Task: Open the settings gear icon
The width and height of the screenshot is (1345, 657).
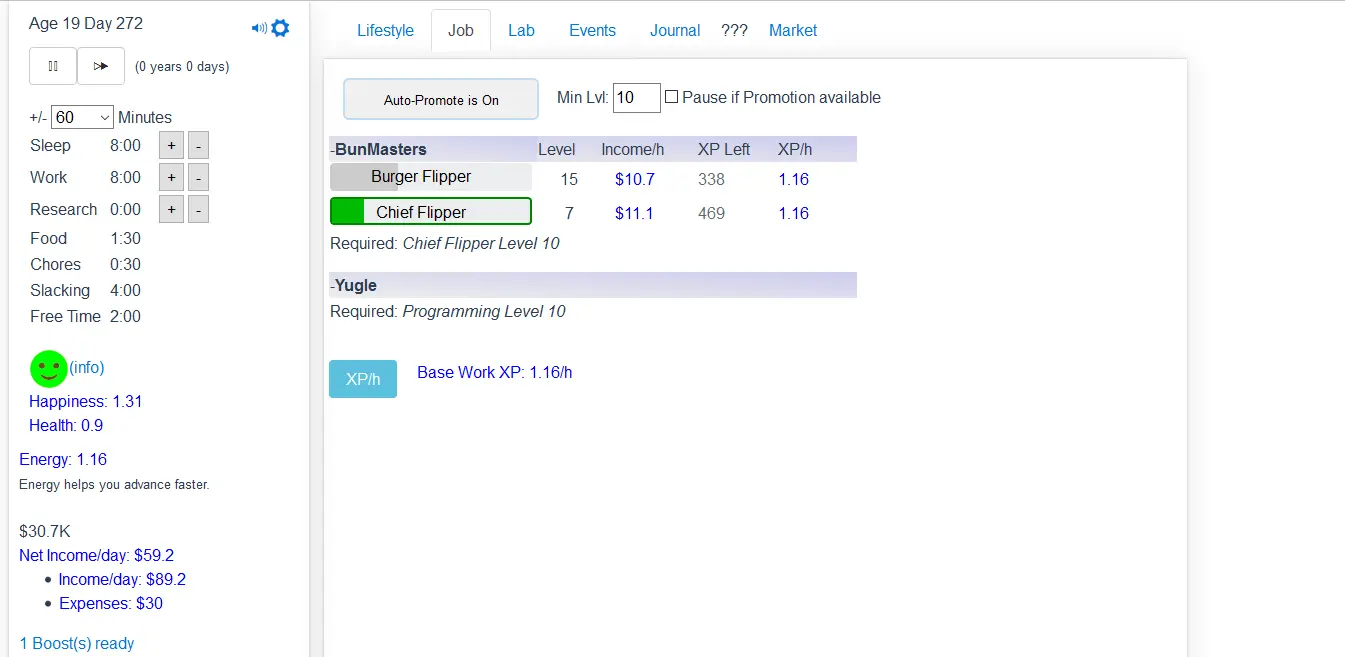Action: [x=280, y=28]
